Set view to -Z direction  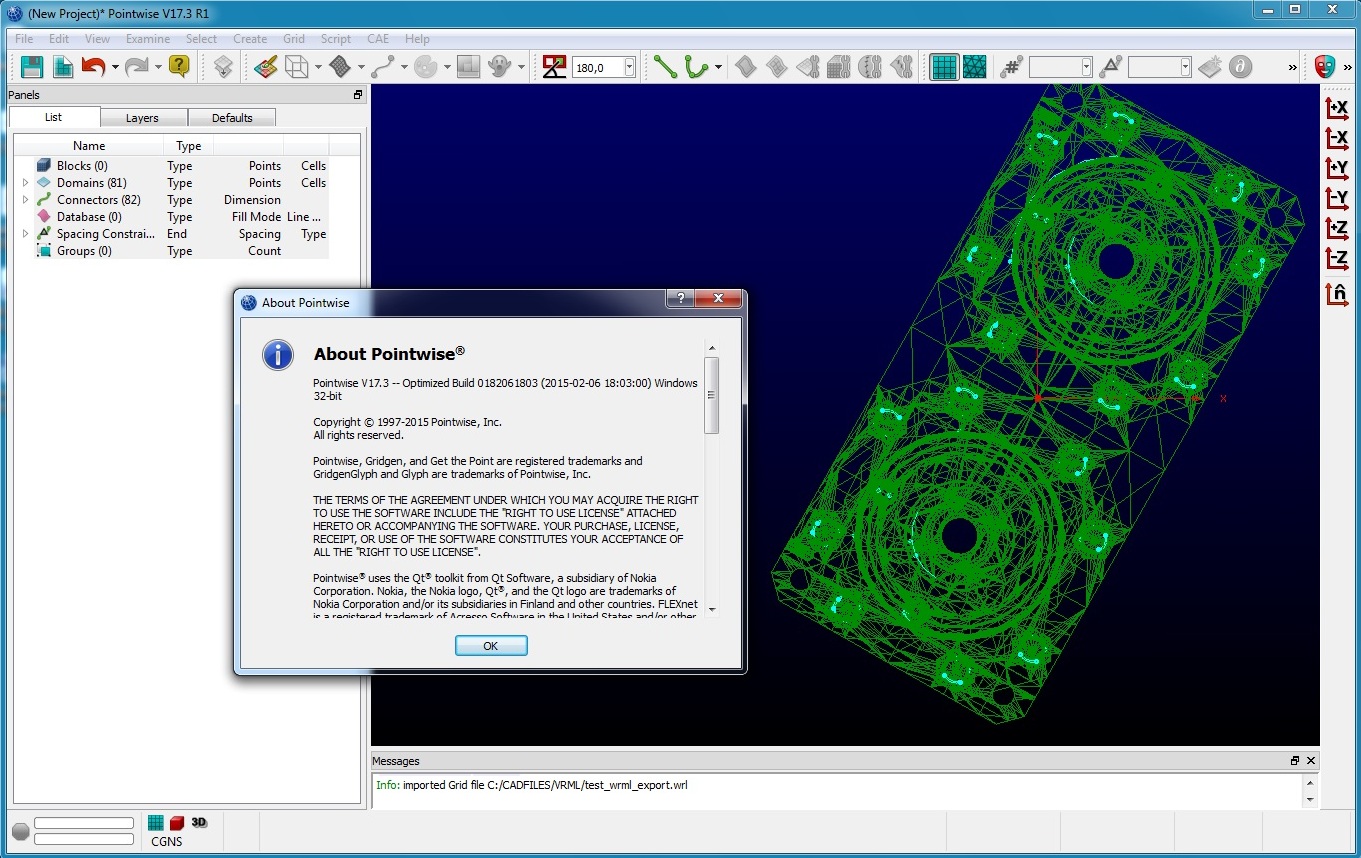[1336, 258]
